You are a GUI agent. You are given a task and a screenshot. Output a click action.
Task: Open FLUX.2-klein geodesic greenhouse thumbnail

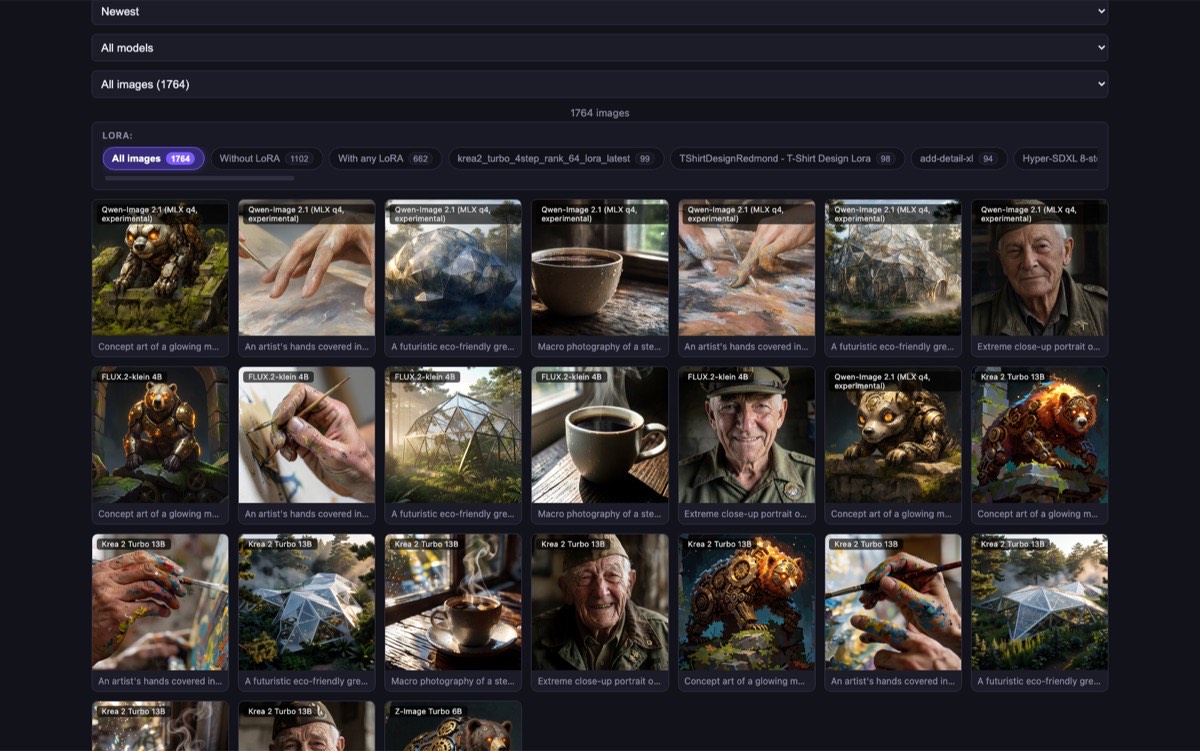click(x=453, y=435)
